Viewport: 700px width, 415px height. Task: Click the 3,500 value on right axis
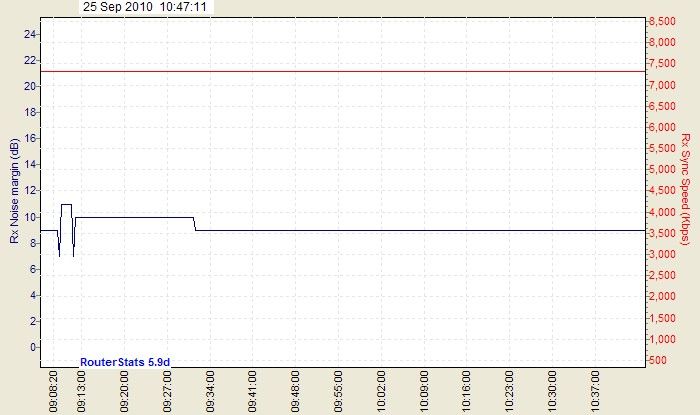[x=662, y=233]
